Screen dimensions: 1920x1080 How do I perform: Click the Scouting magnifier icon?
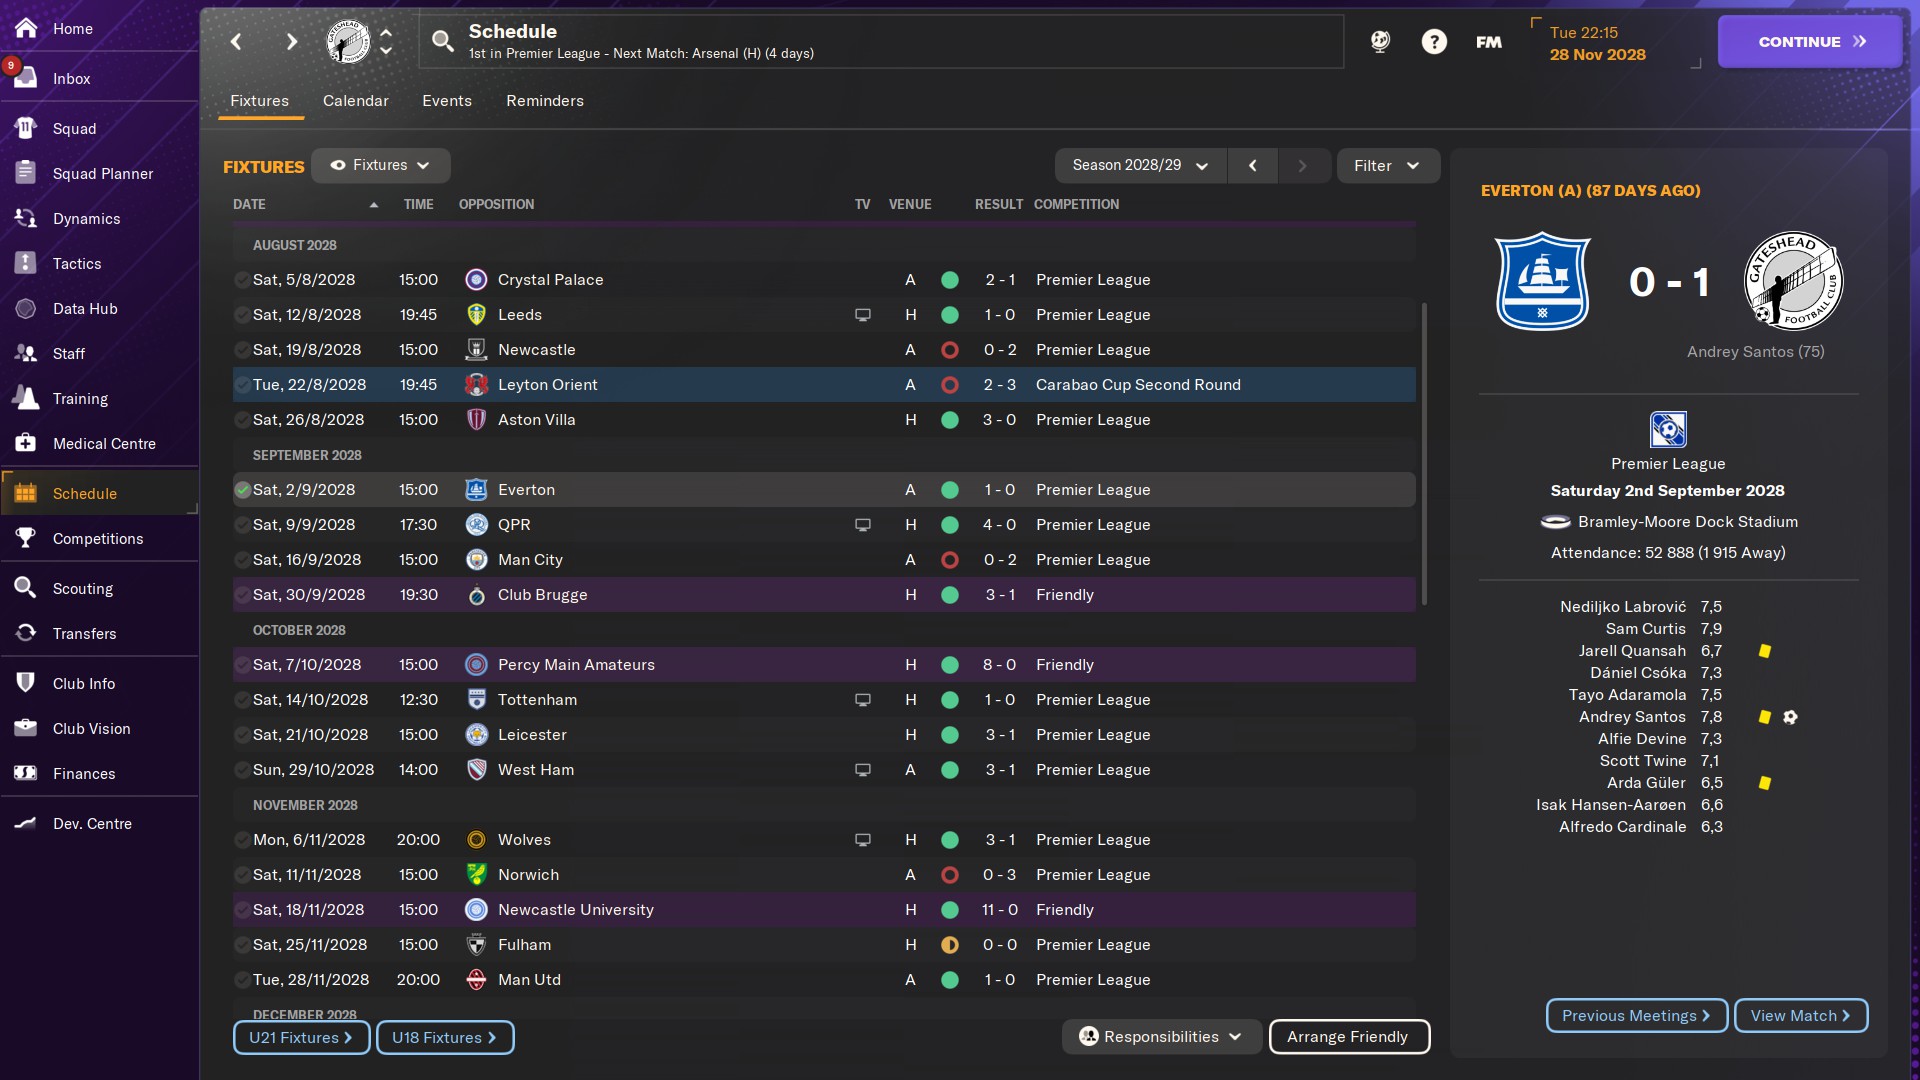[26, 588]
